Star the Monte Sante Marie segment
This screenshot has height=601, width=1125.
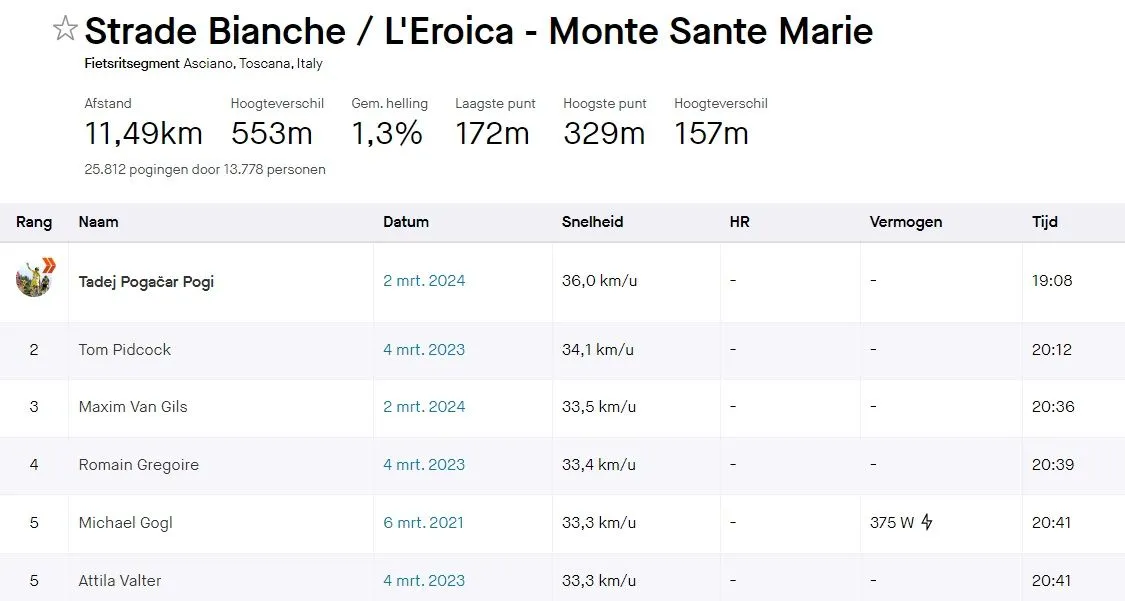click(x=65, y=29)
